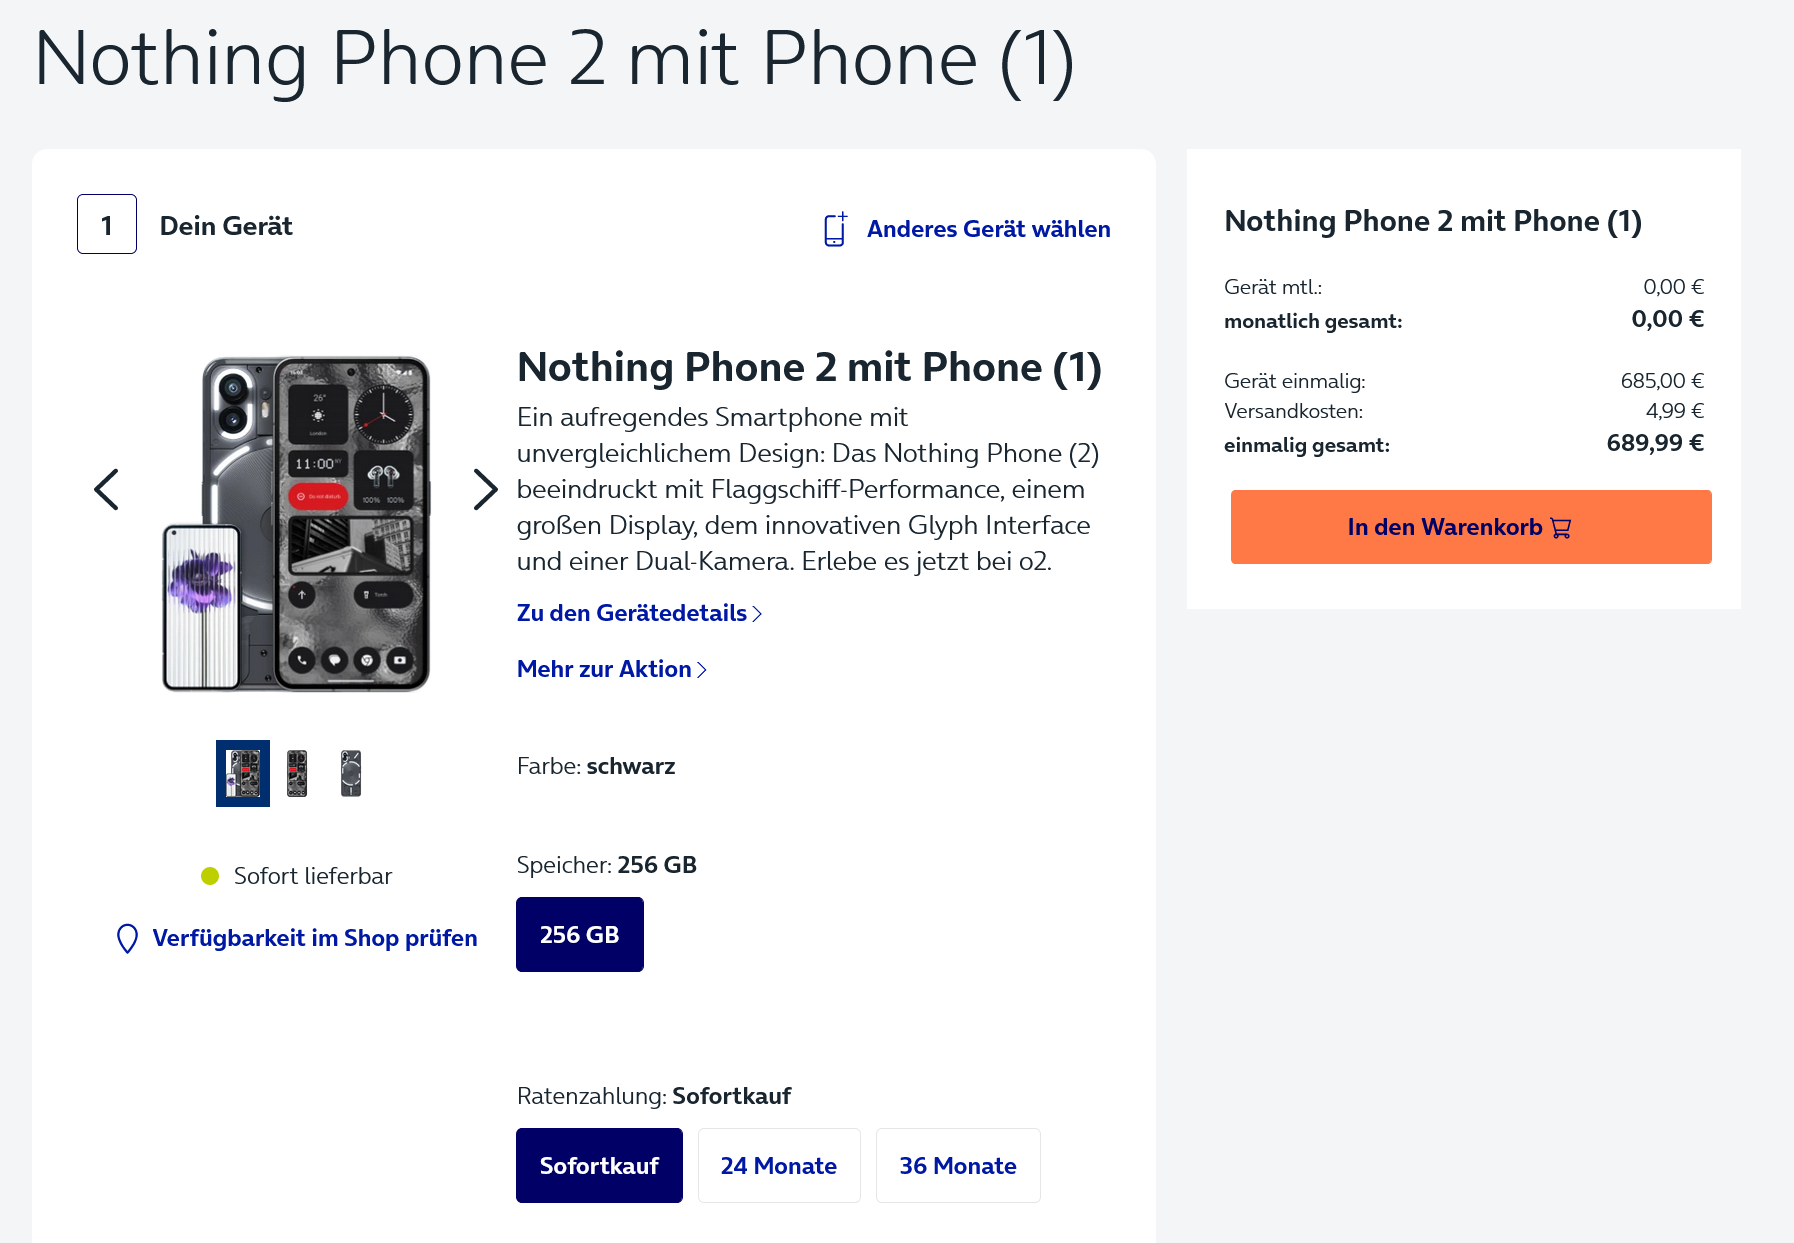
Task: Click the previous image arrow
Action: click(107, 489)
